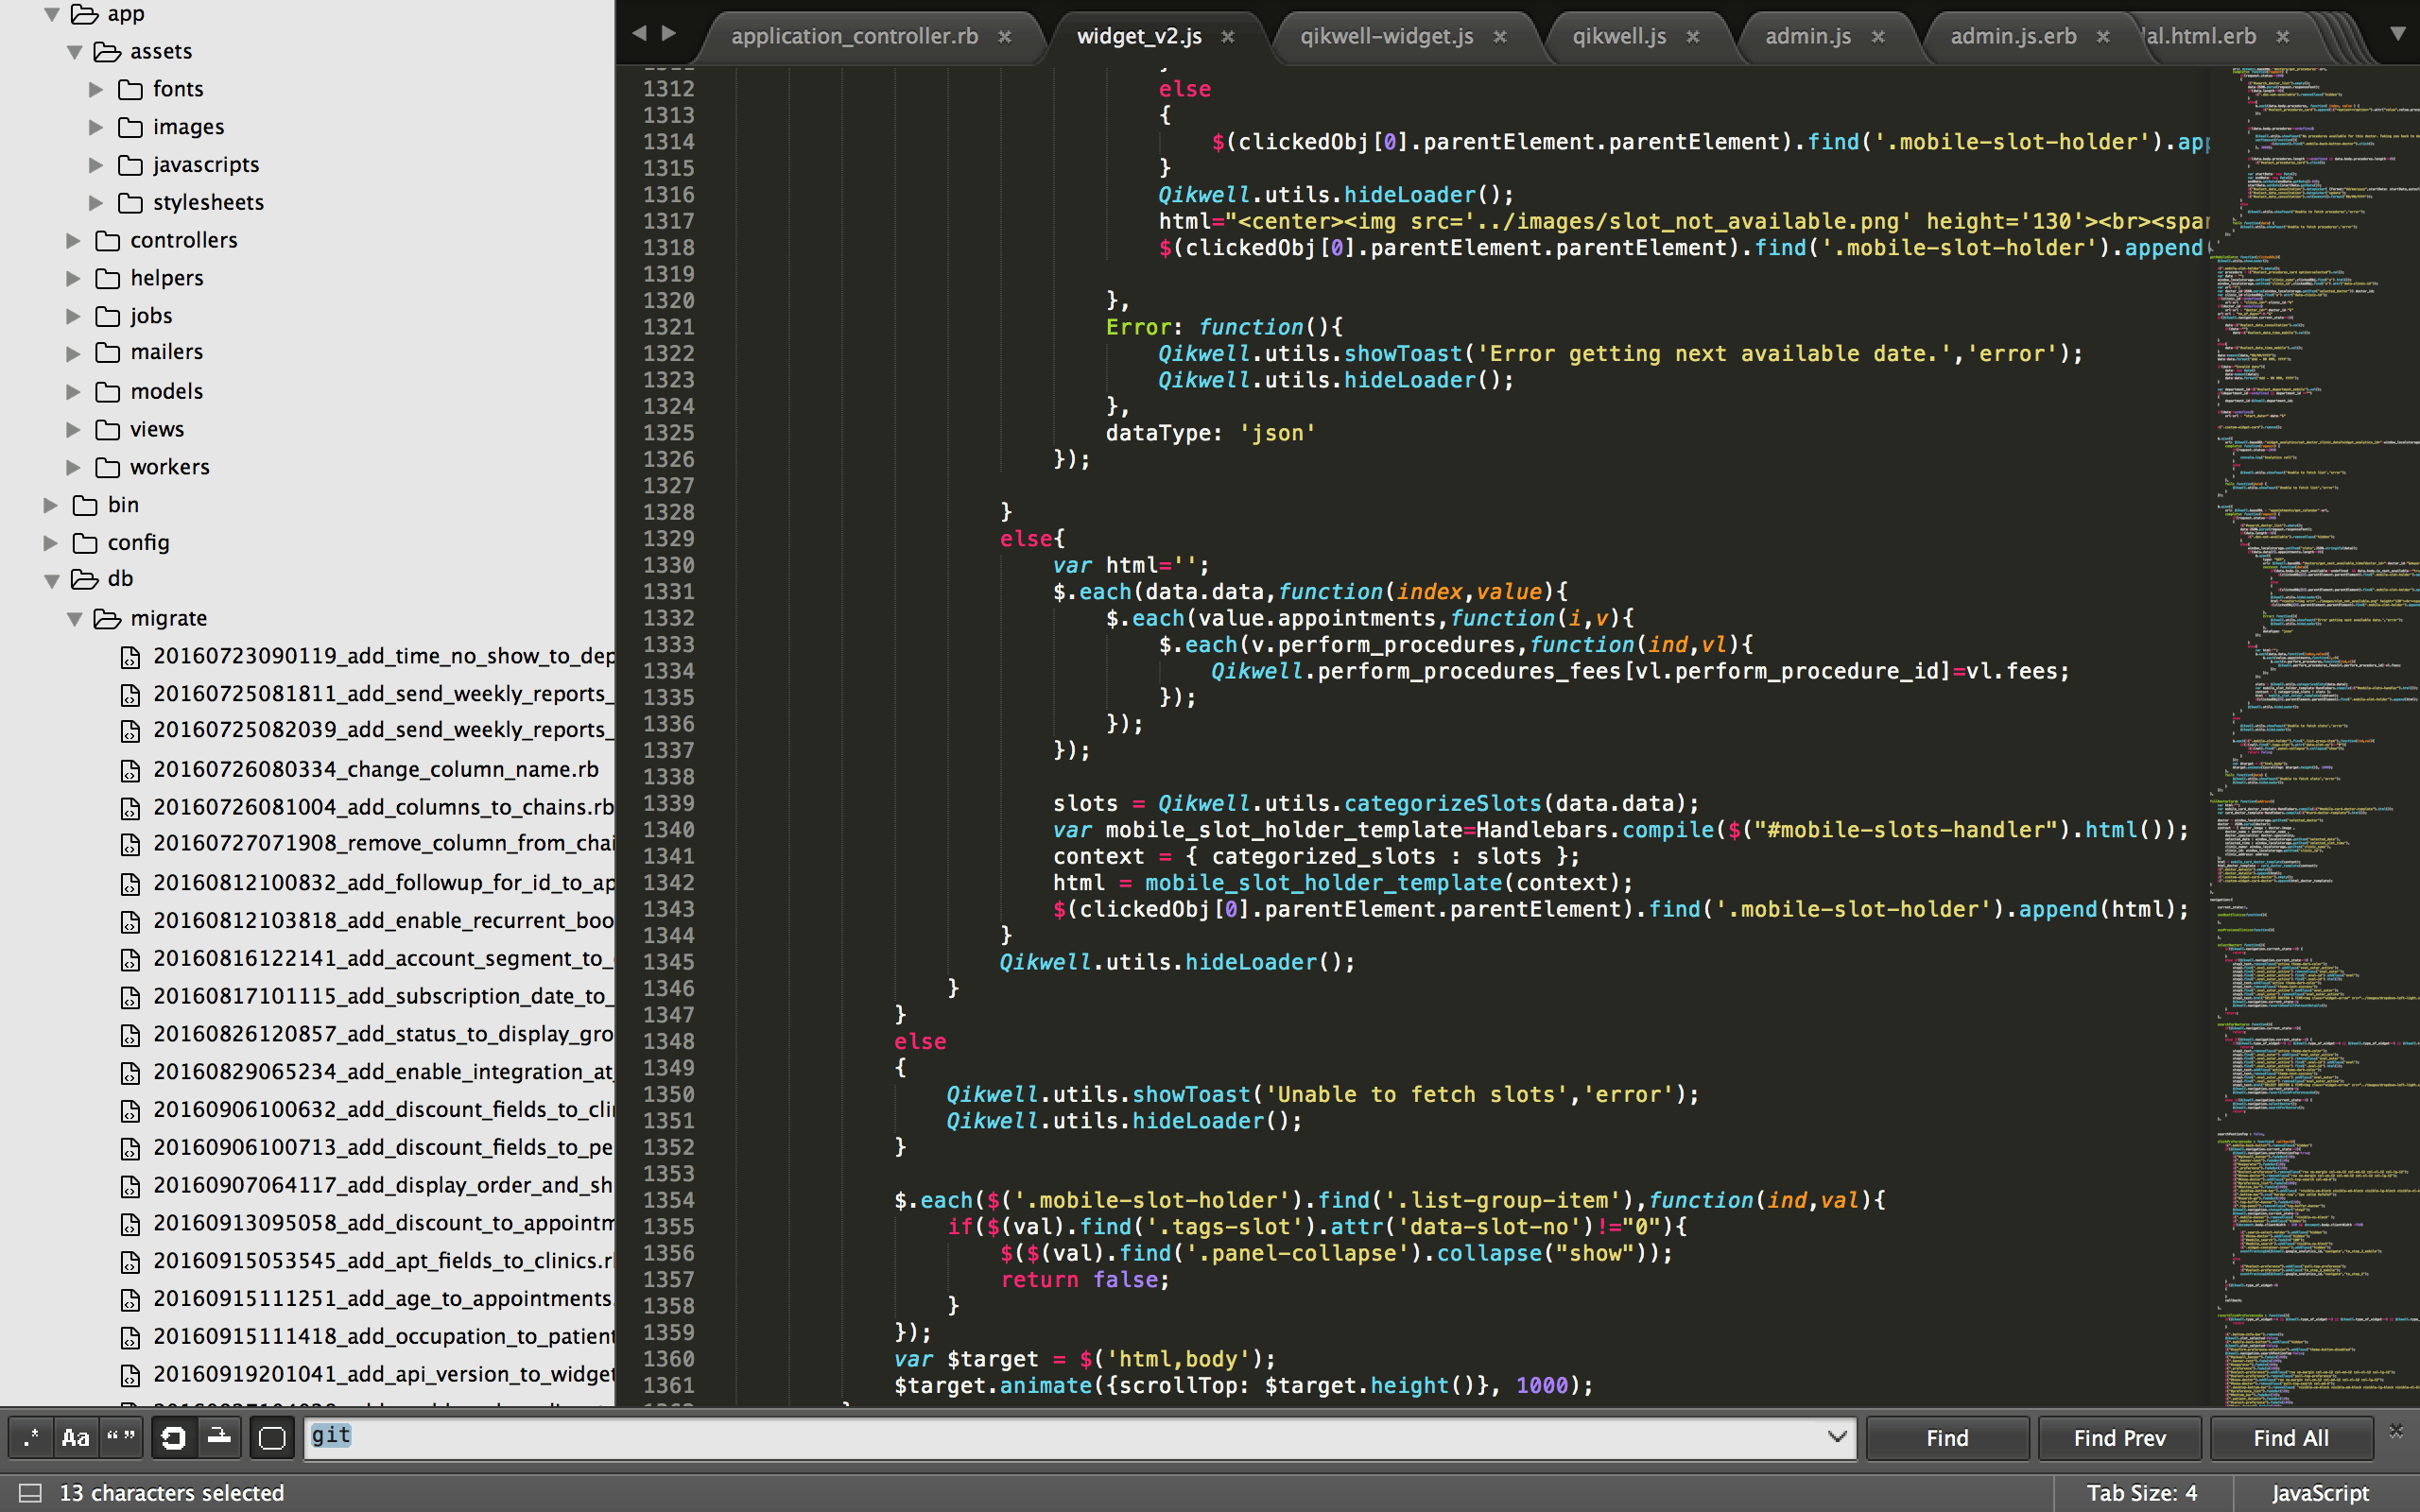Close the admin.js.erb tab
The image size is (2420, 1512).
click(x=2103, y=37)
